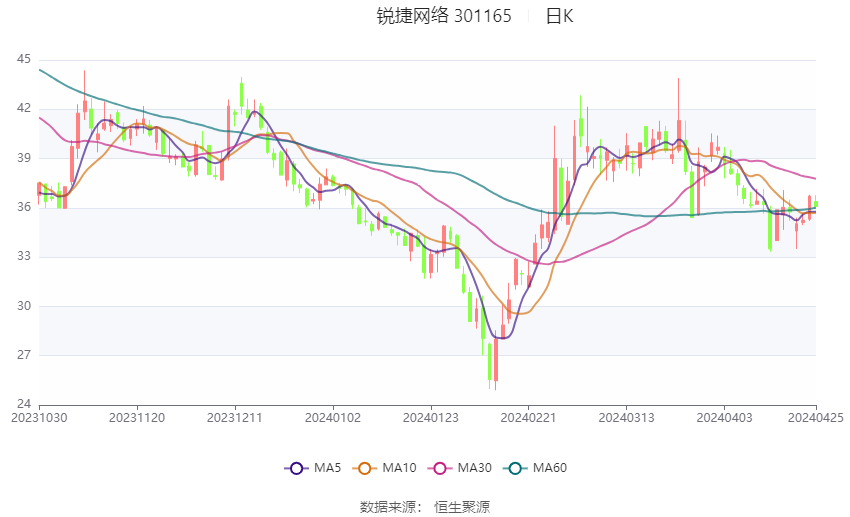850x517 pixels.
Task: Hide the MA5 line via its label
Action: point(327,468)
